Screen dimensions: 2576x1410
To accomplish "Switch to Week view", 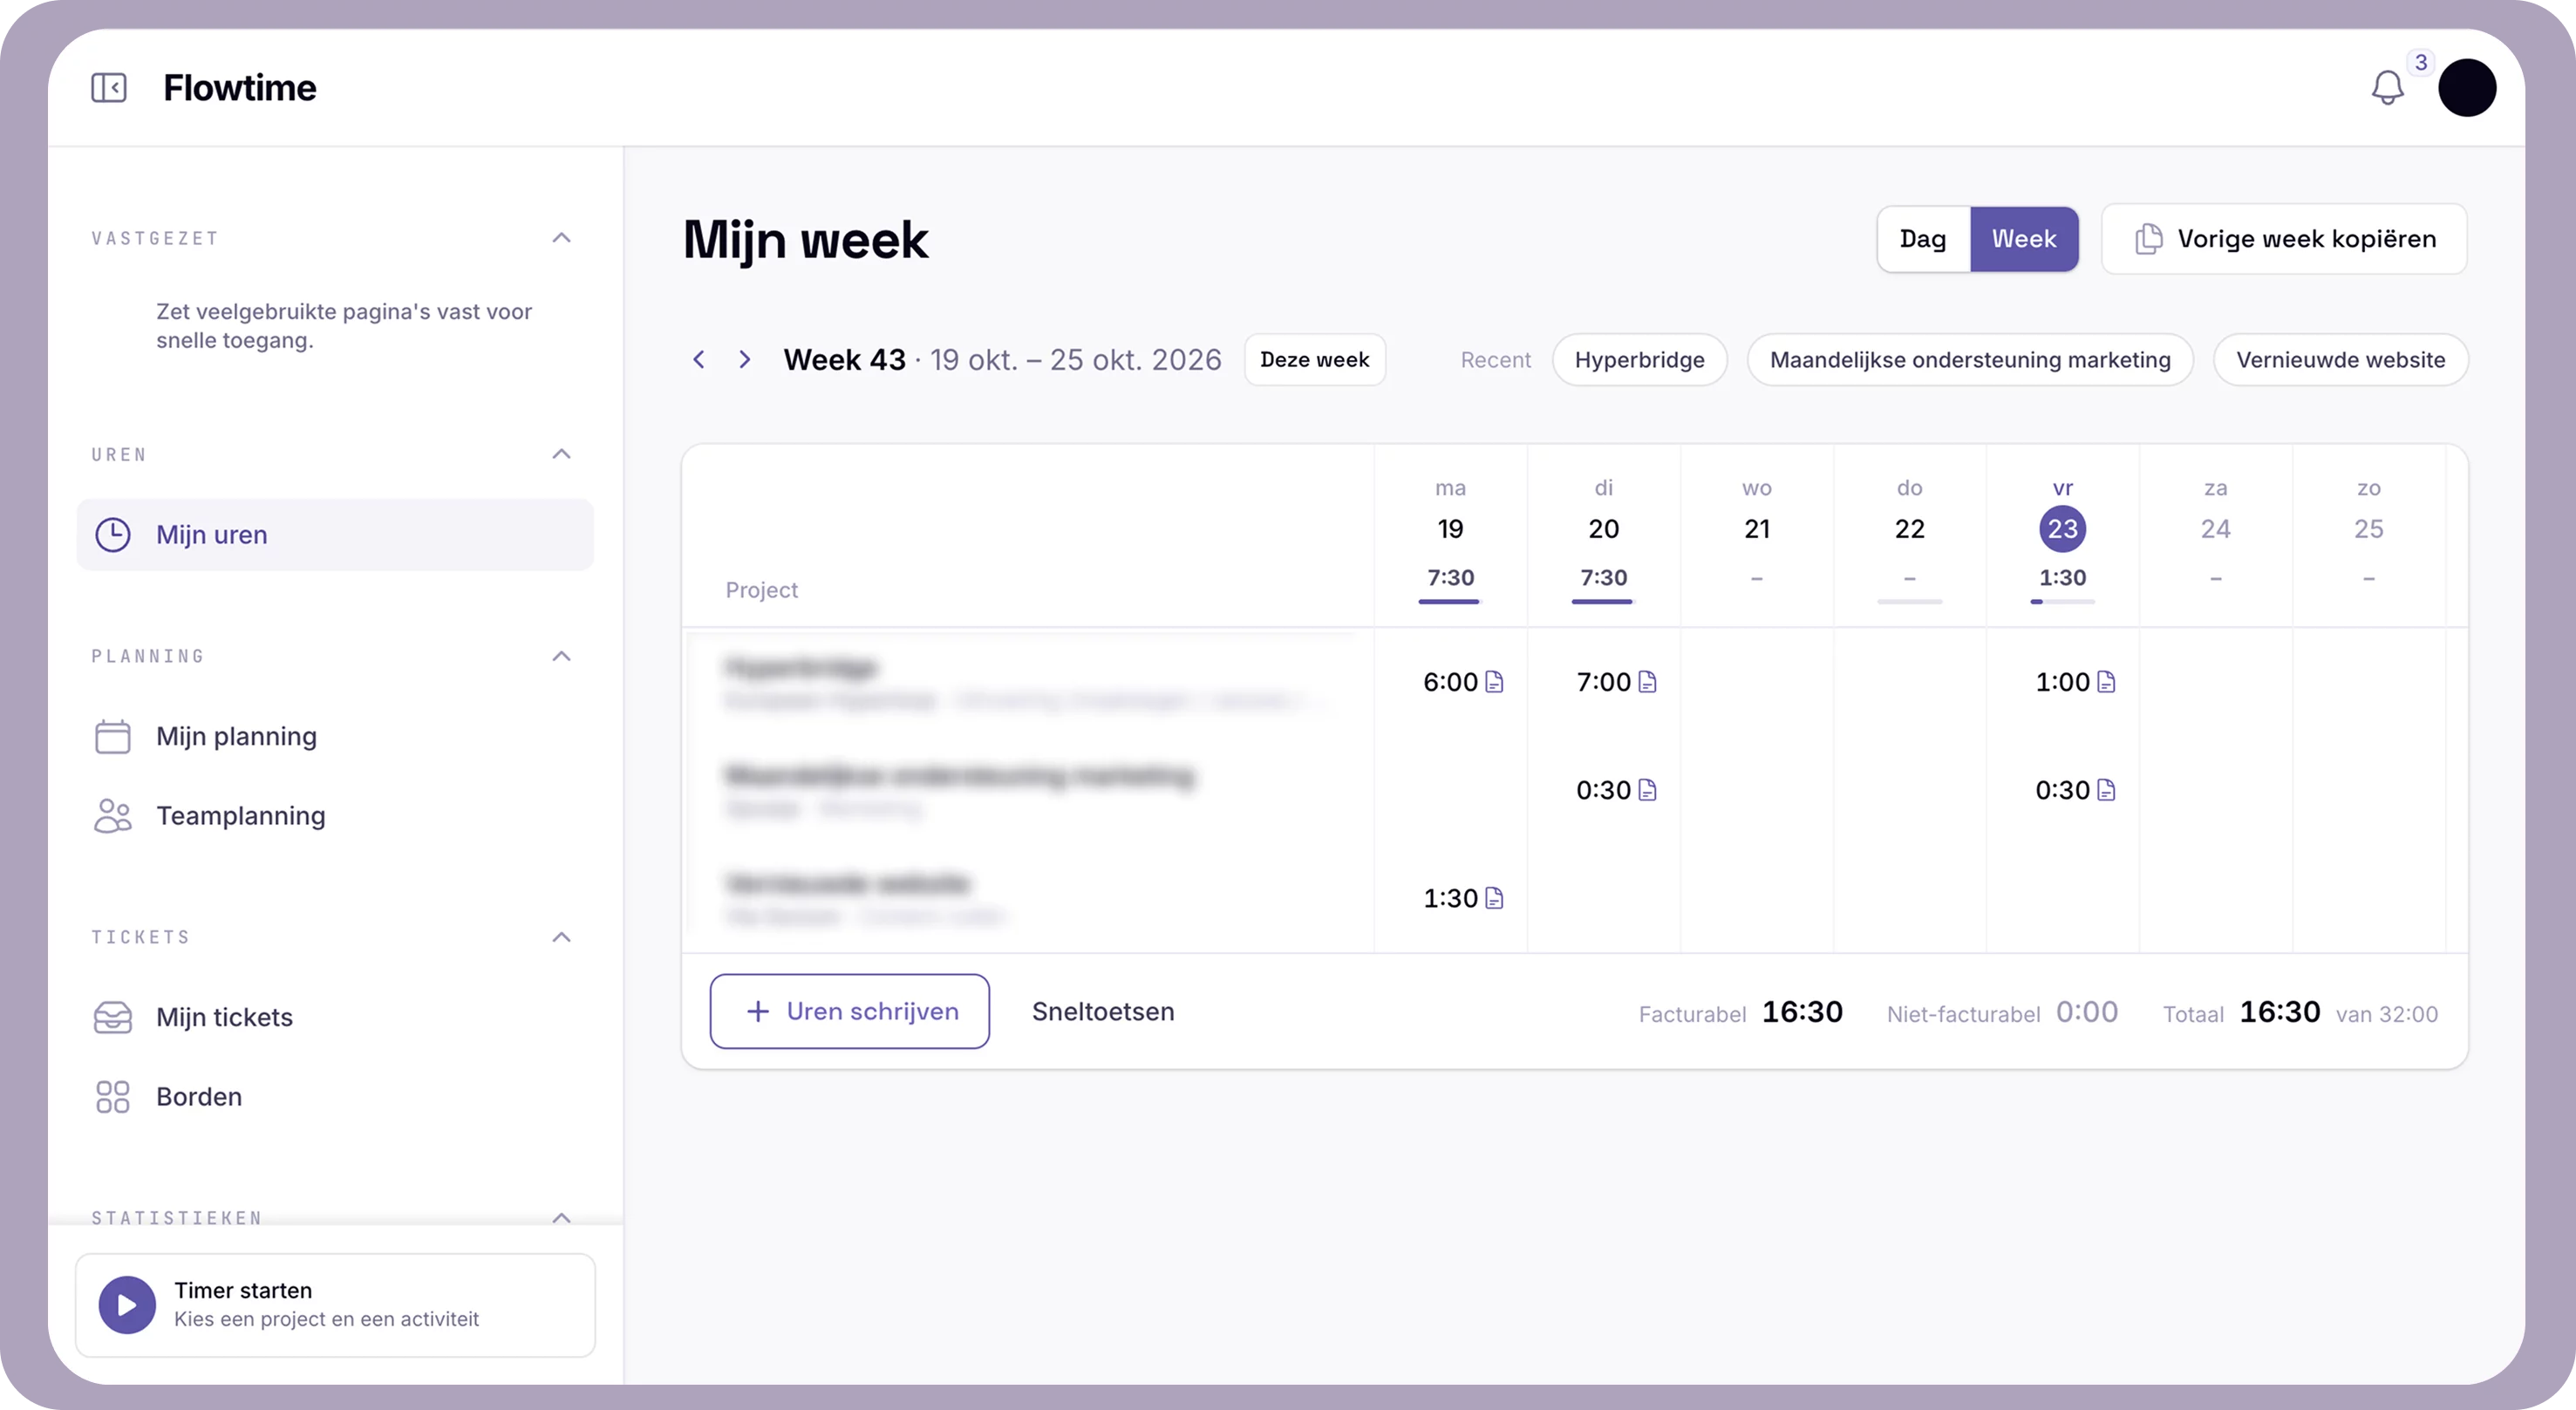I will 2024,239.
